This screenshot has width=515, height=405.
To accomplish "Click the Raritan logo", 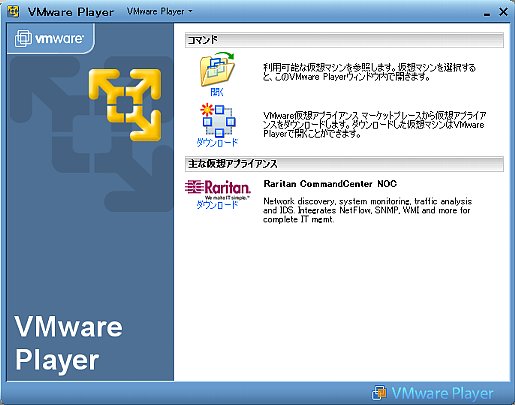I will tap(217, 189).
